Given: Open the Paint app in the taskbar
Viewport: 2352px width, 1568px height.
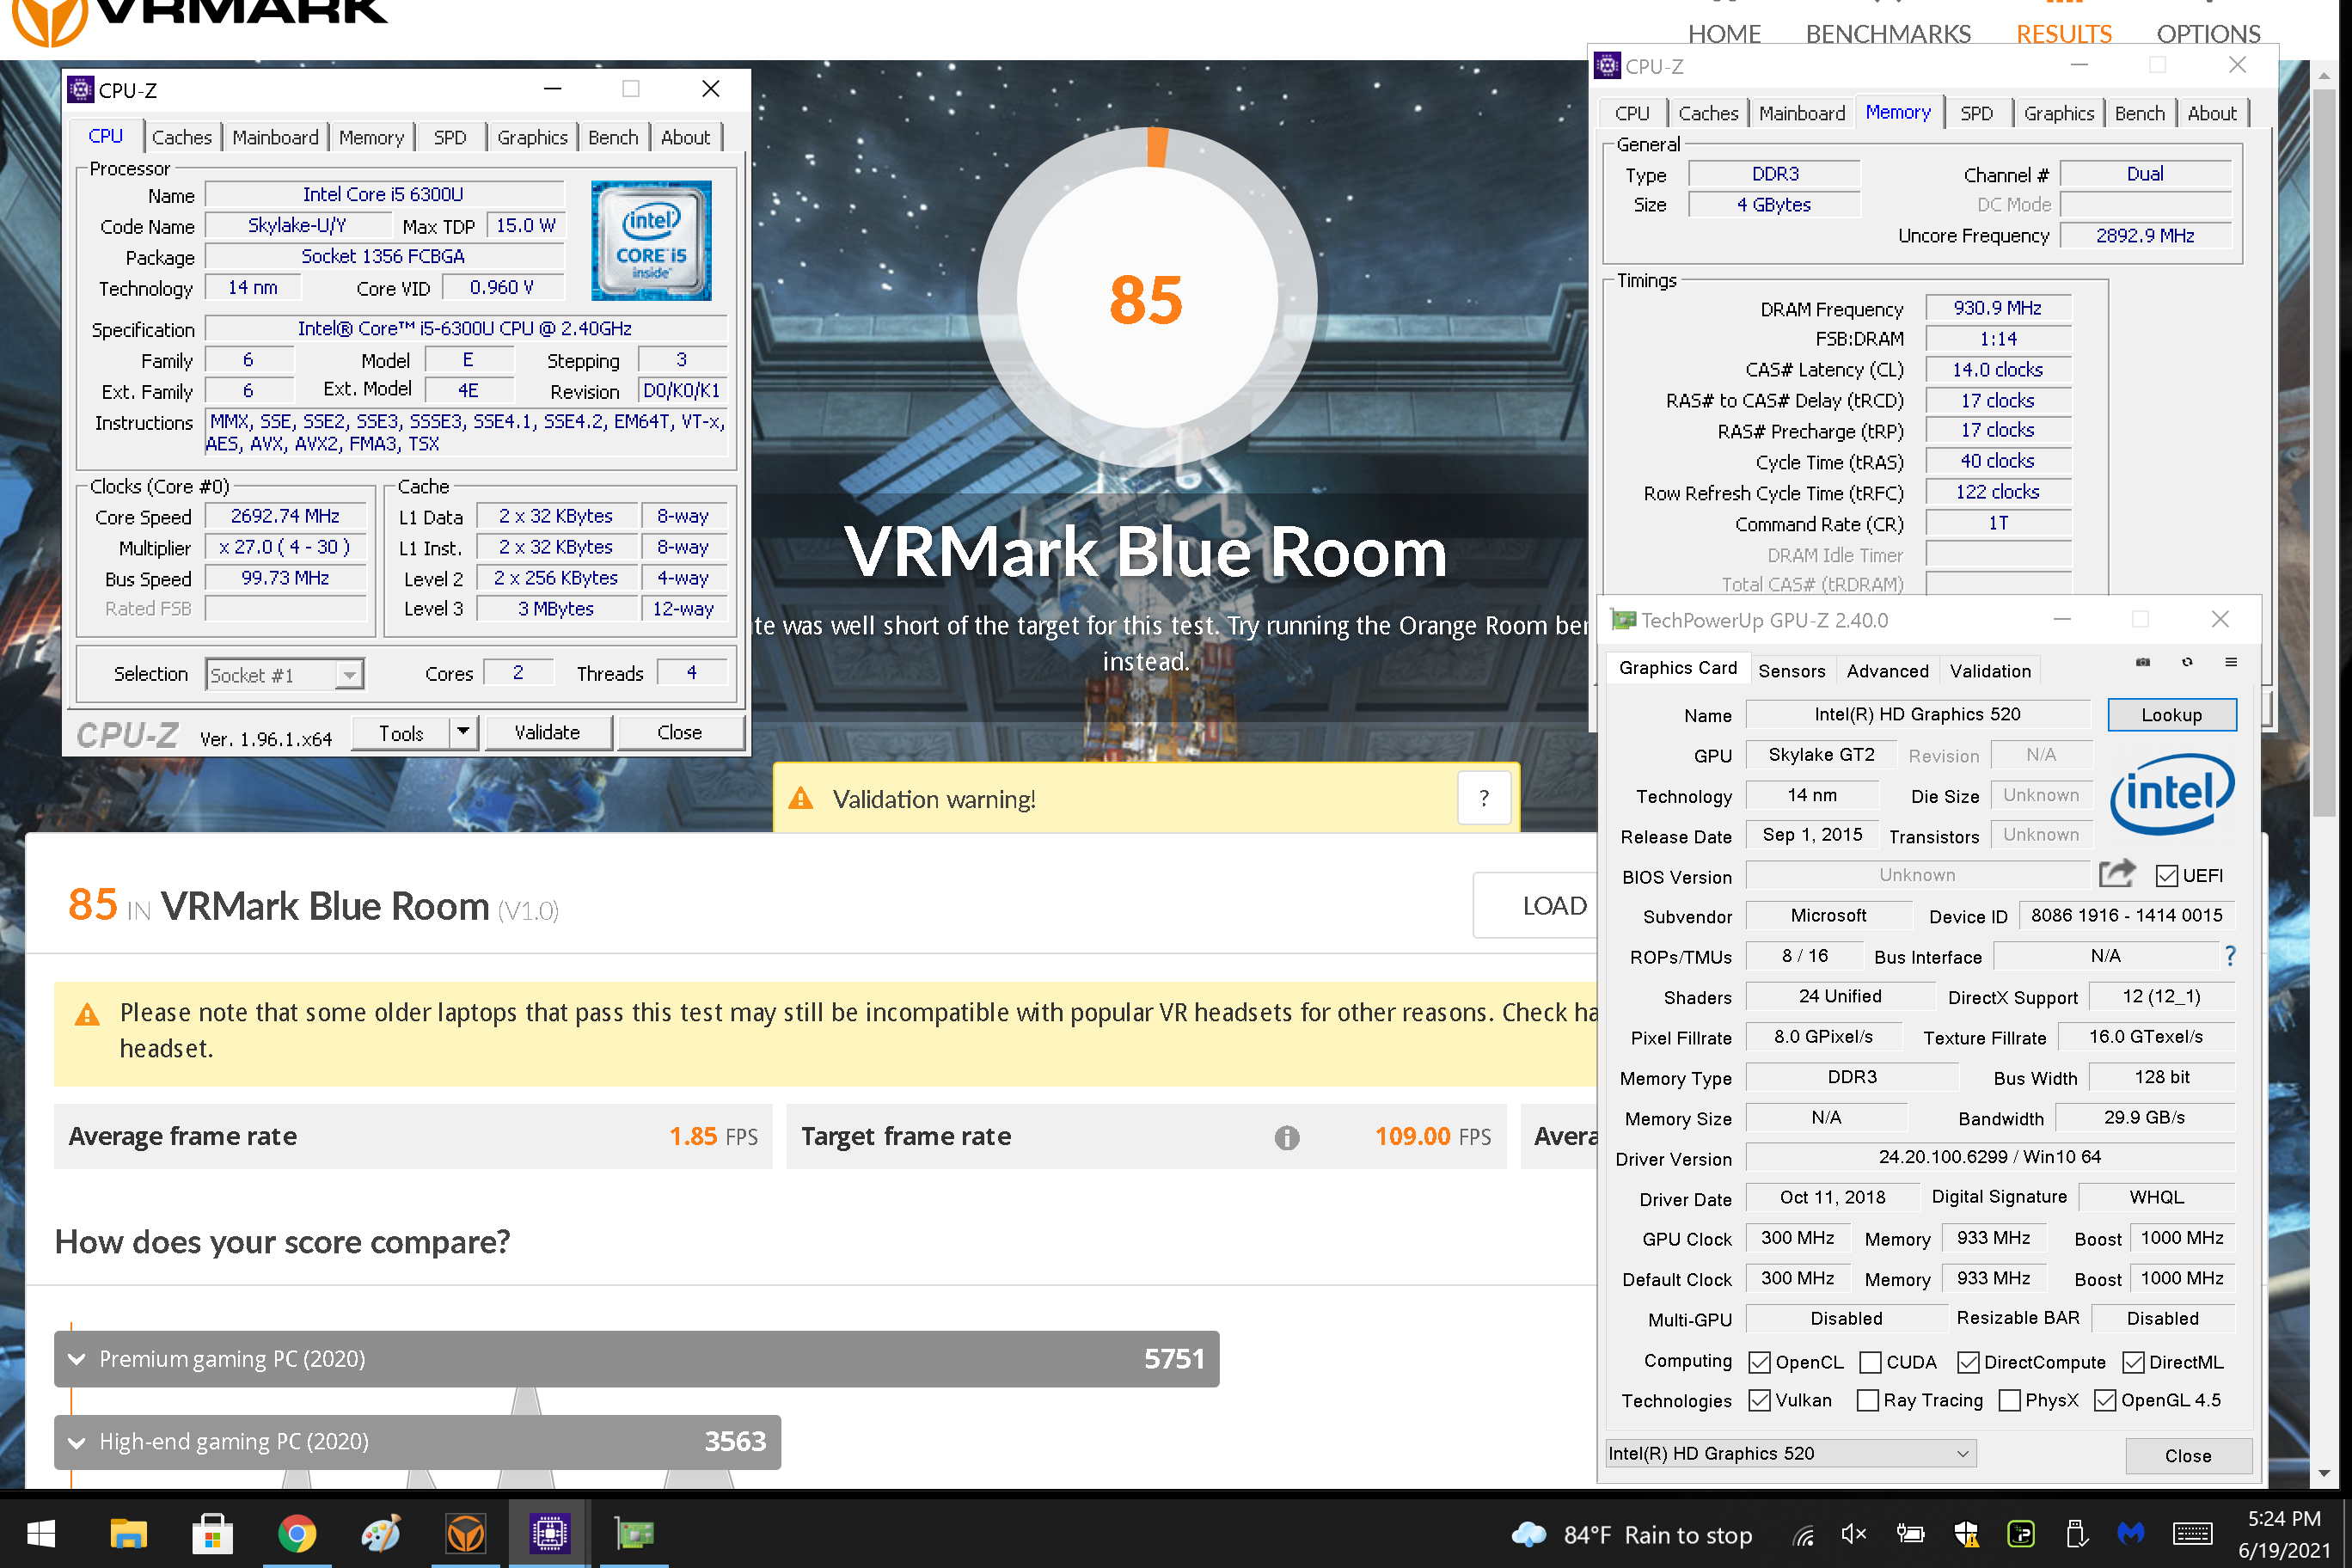Looking at the screenshot, I should pos(381,1533).
